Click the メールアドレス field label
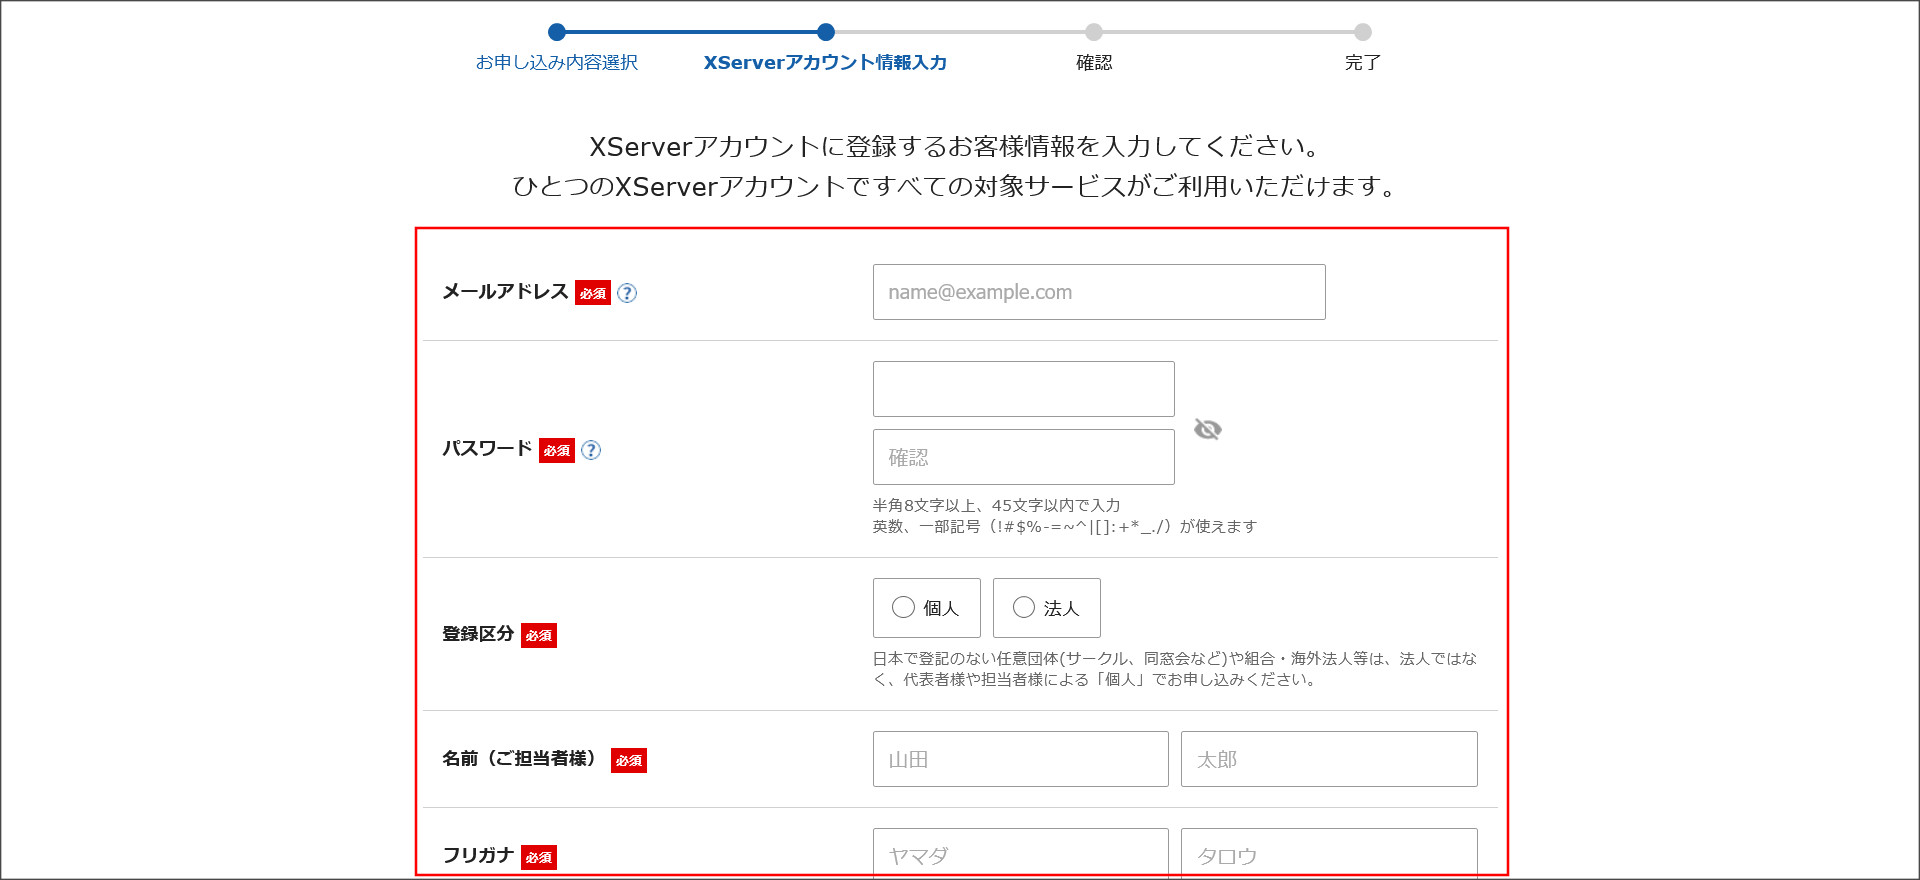The width and height of the screenshot is (1920, 880). coord(505,291)
